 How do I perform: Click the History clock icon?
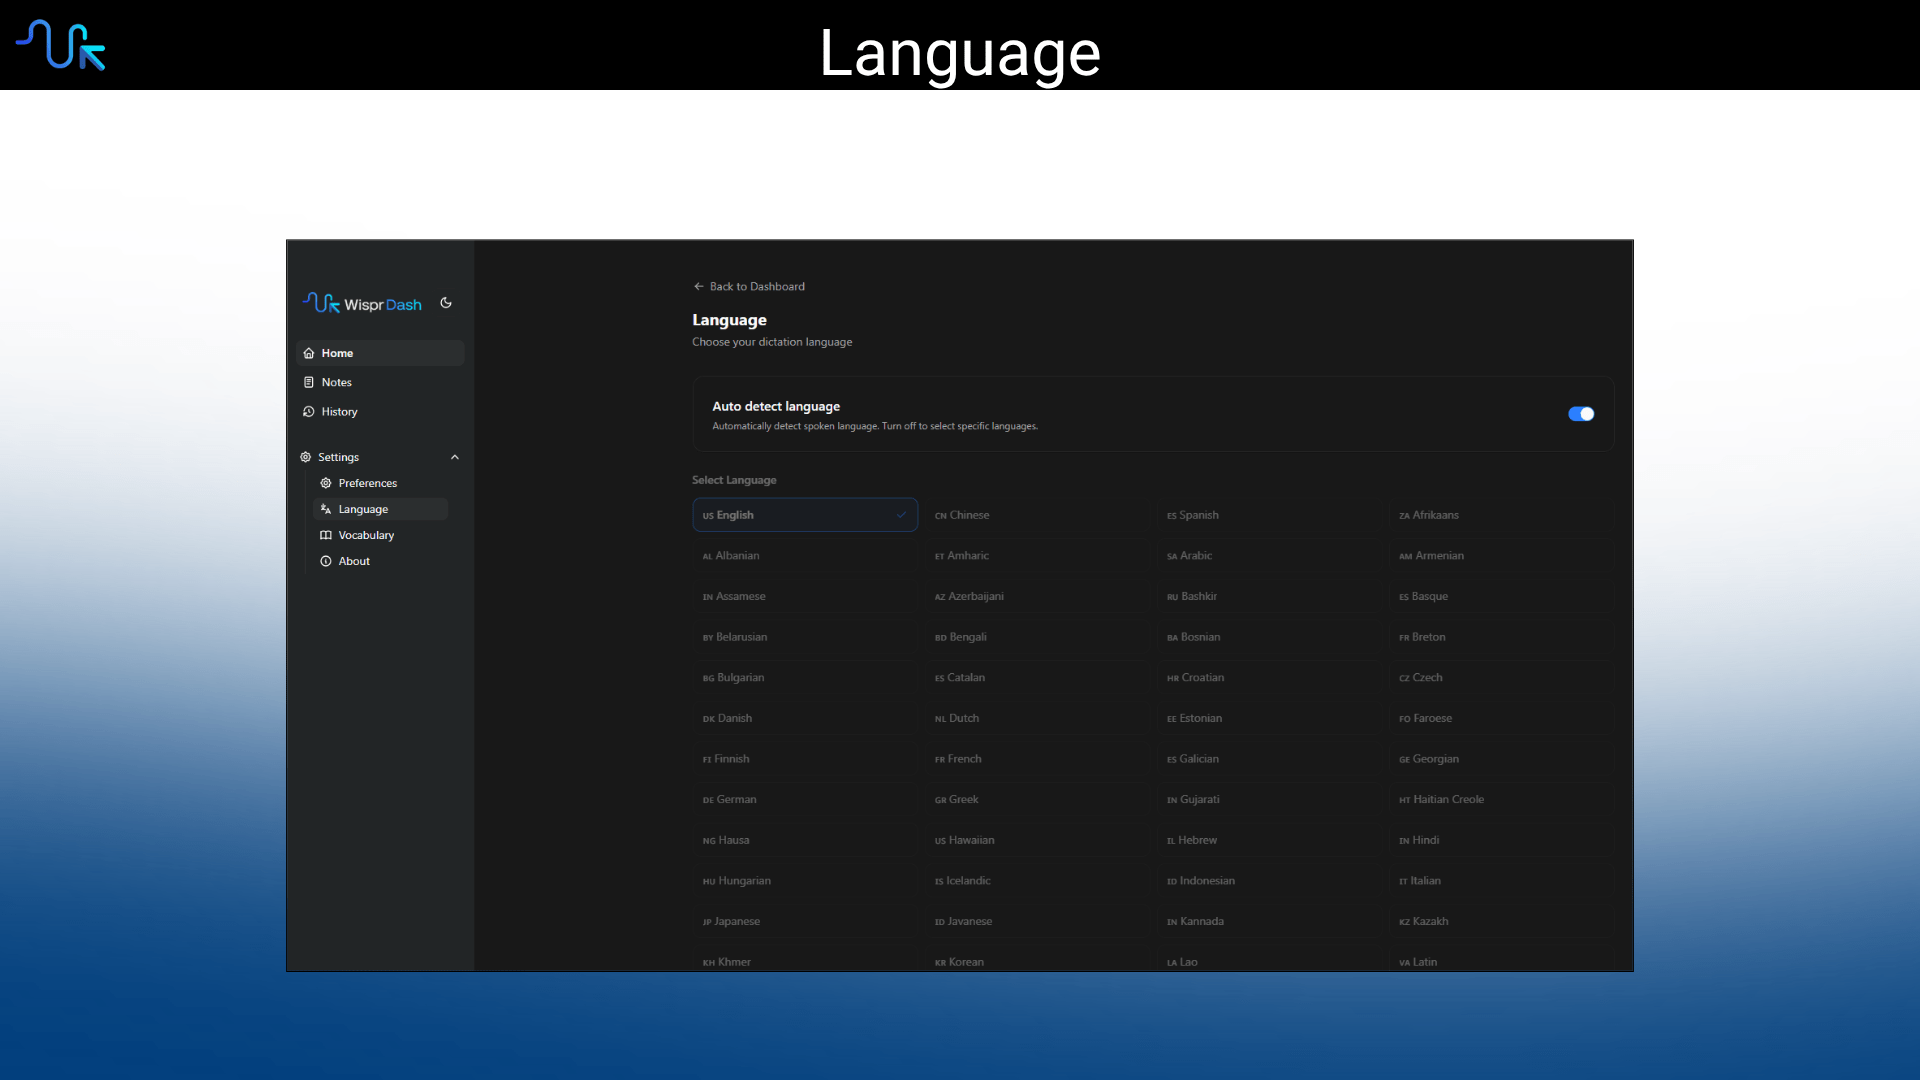(x=309, y=411)
